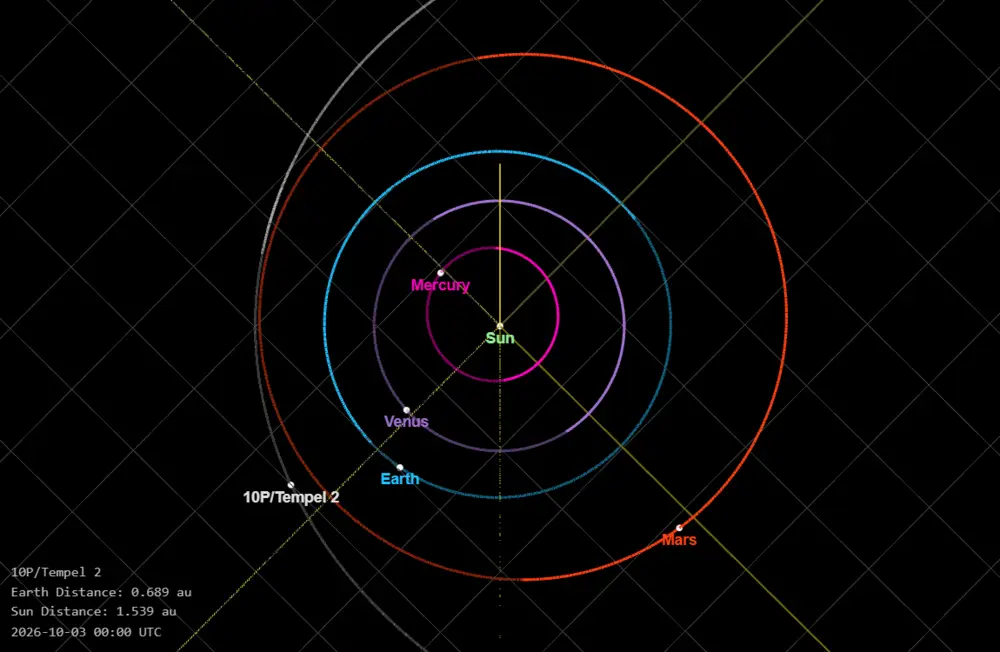Select the Venus label
This screenshot has height=652, width=1000.
point(406,422)
